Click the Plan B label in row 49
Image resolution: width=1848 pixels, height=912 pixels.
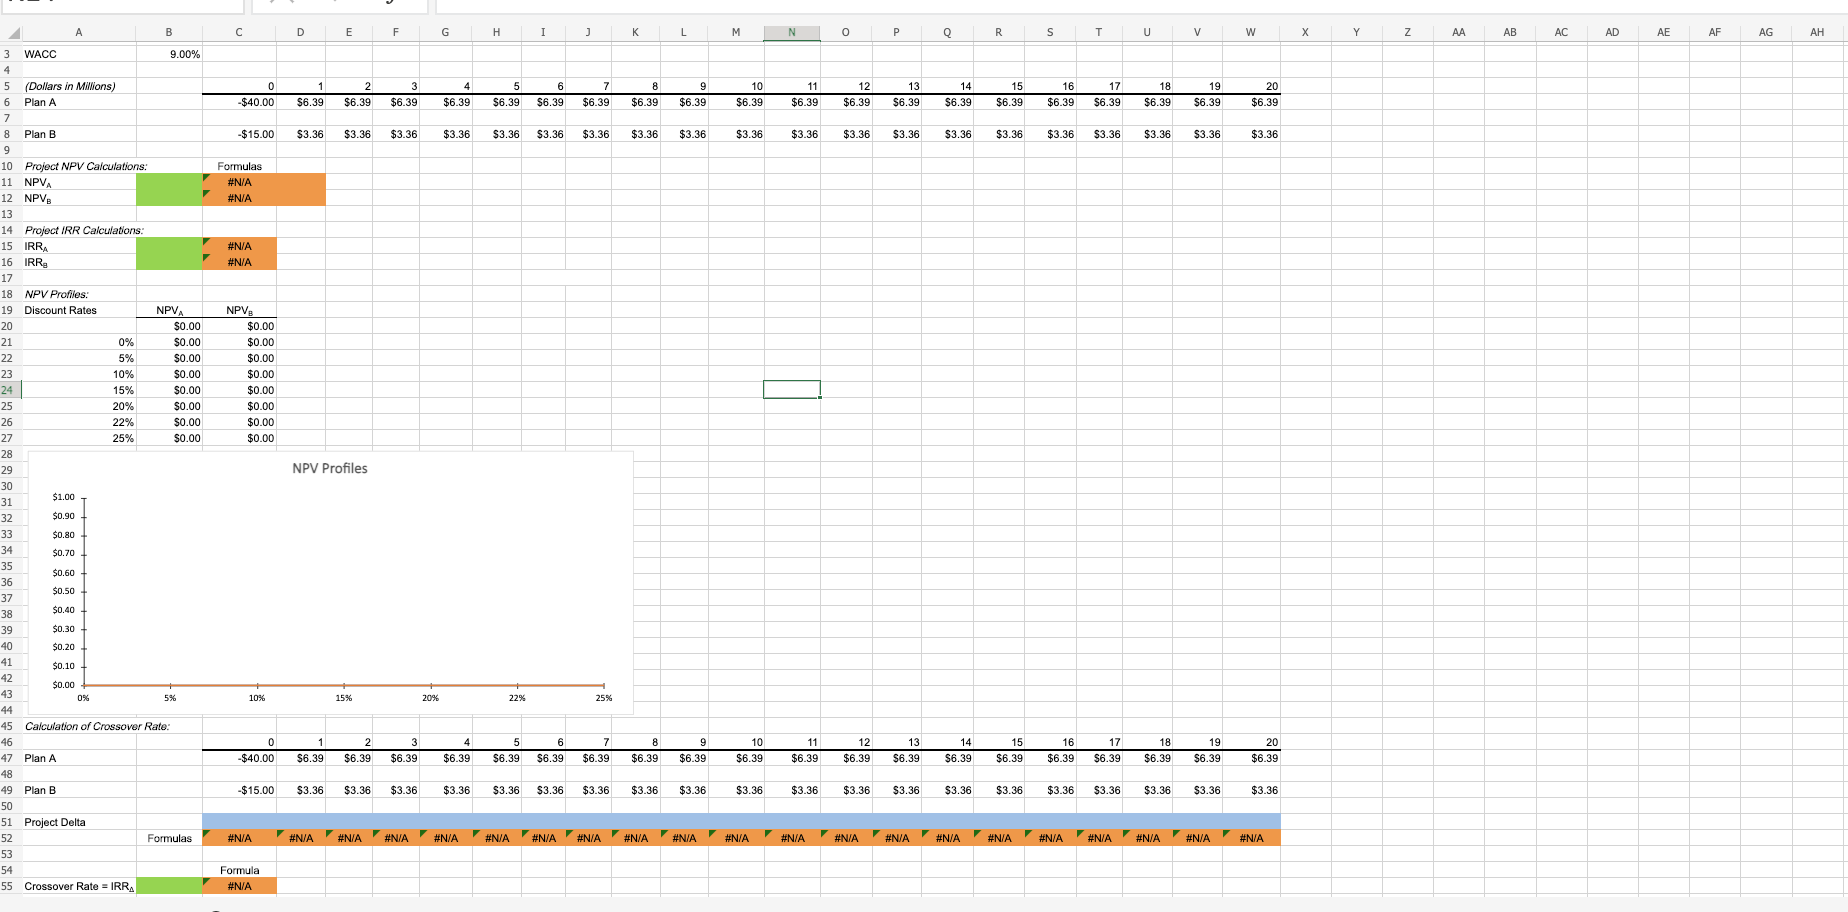click(x=40, y=790)
